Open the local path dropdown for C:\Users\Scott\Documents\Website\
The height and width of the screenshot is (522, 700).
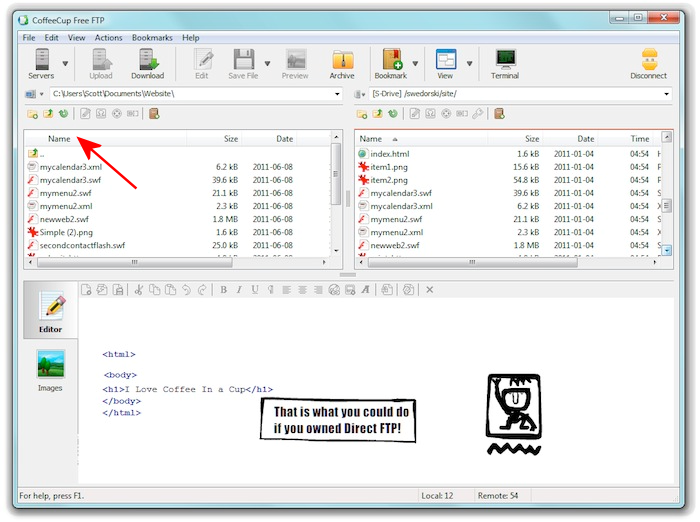335,94
